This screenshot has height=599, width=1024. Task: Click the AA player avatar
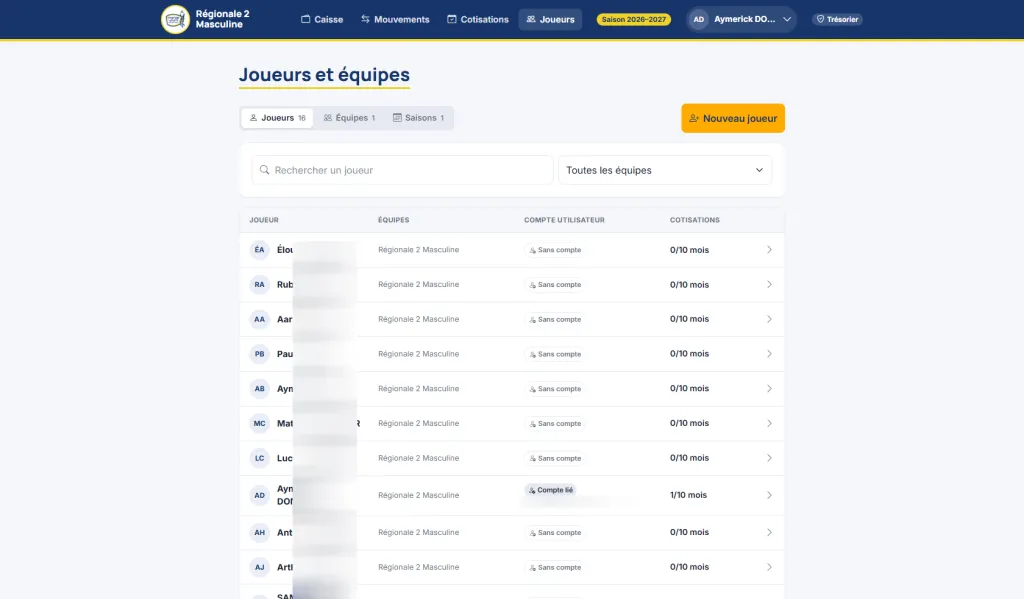(x=259, y=319)
